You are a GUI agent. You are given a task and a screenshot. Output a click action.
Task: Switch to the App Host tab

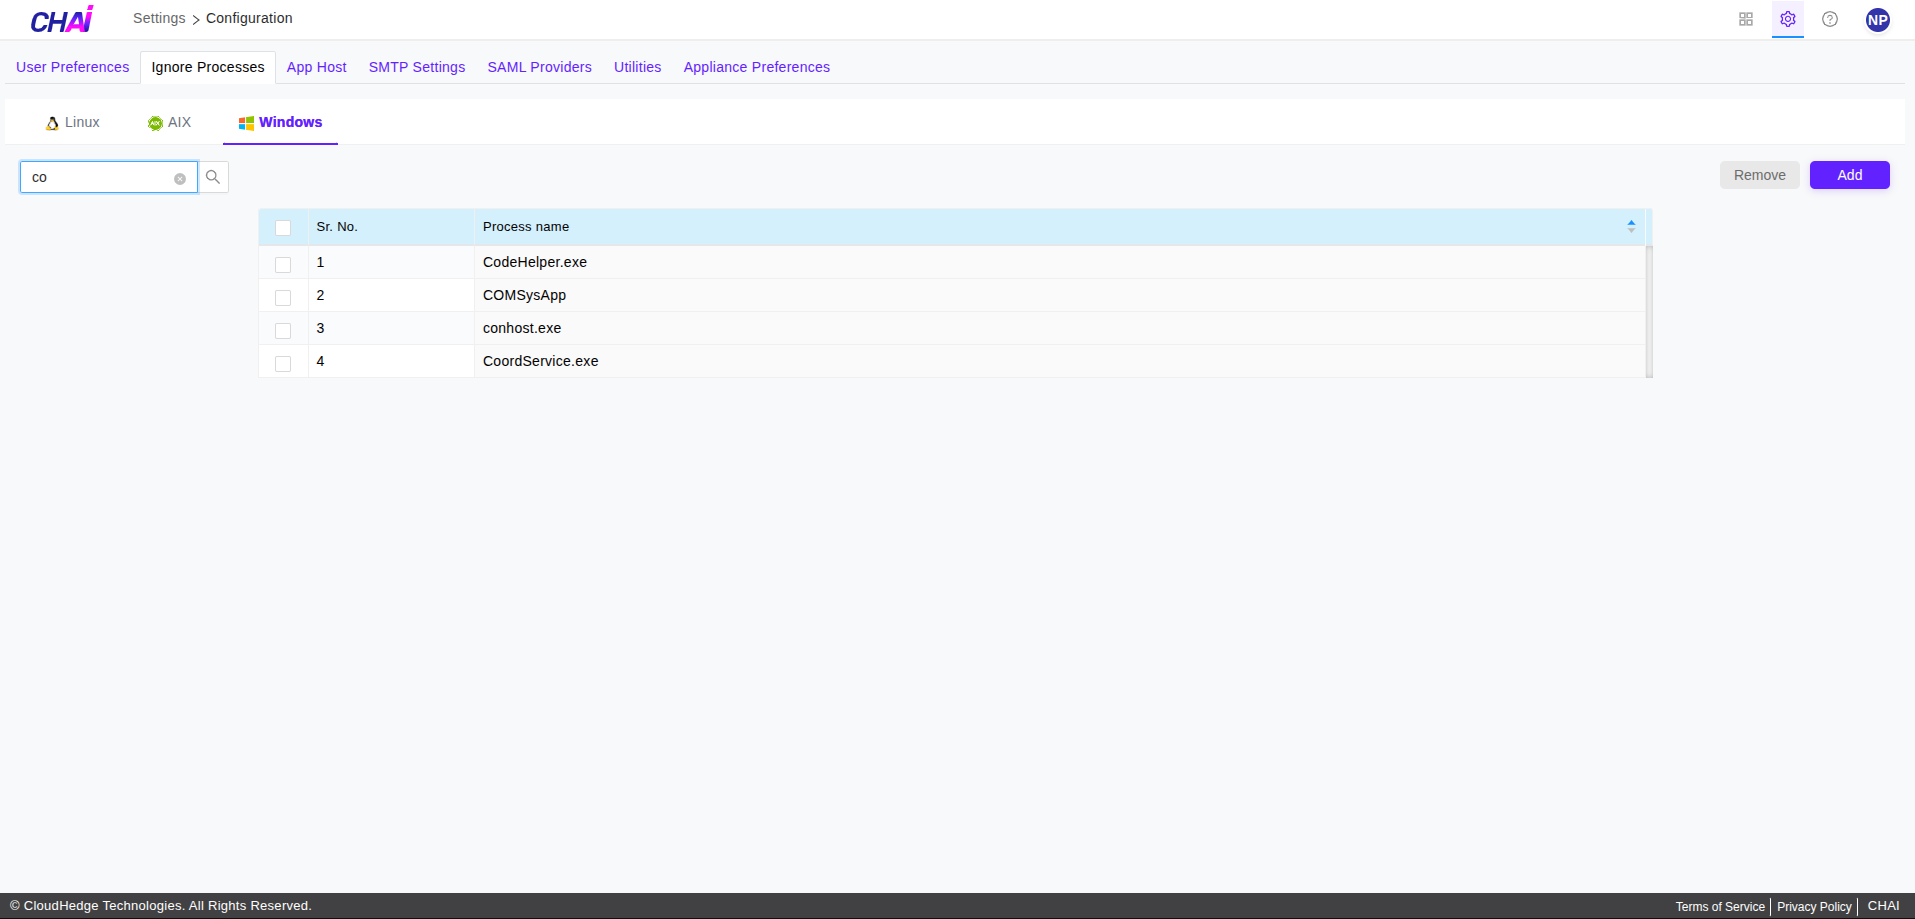[x=316, y=67]
